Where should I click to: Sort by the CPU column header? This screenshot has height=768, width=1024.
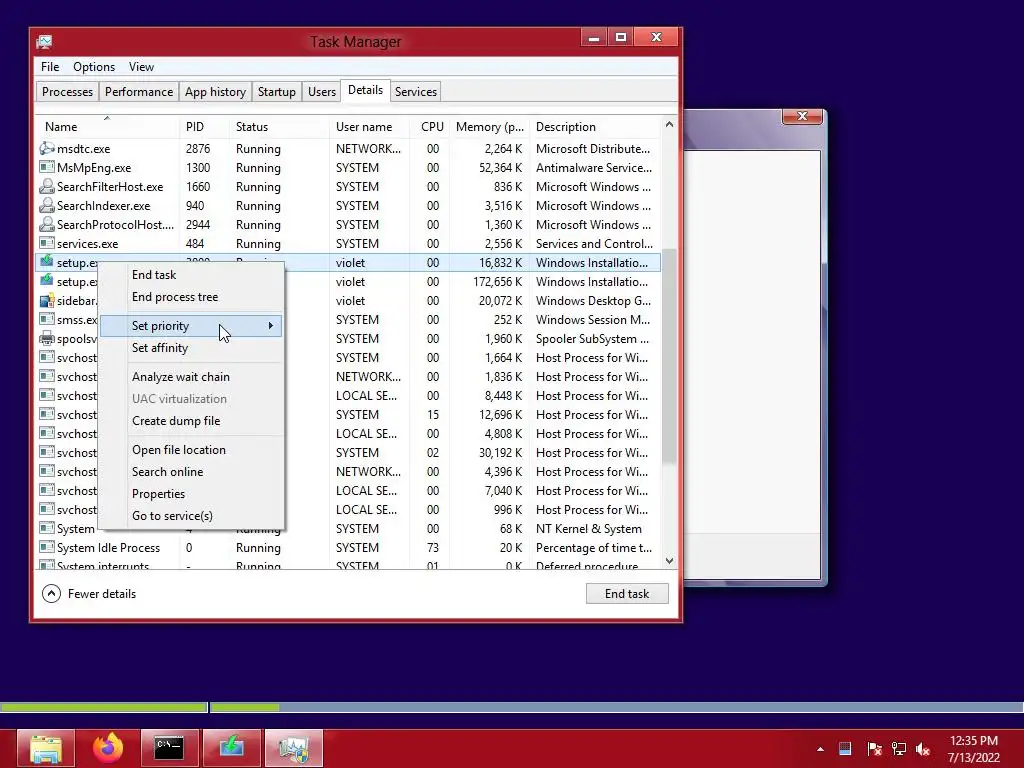point(431,127)
